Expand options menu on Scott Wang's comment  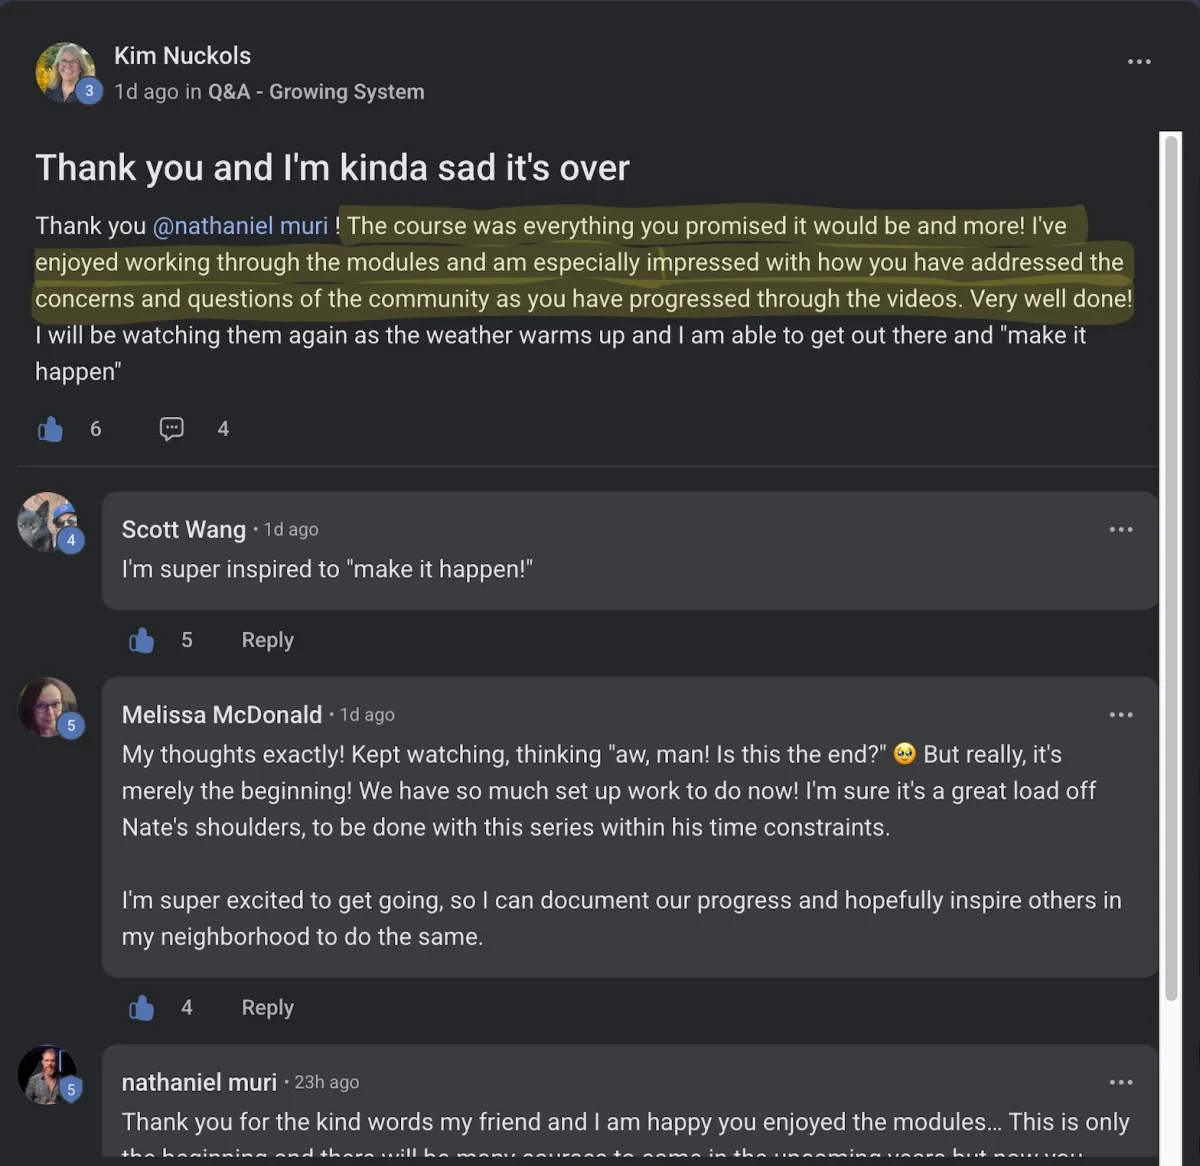click(x=1121, y=529)
